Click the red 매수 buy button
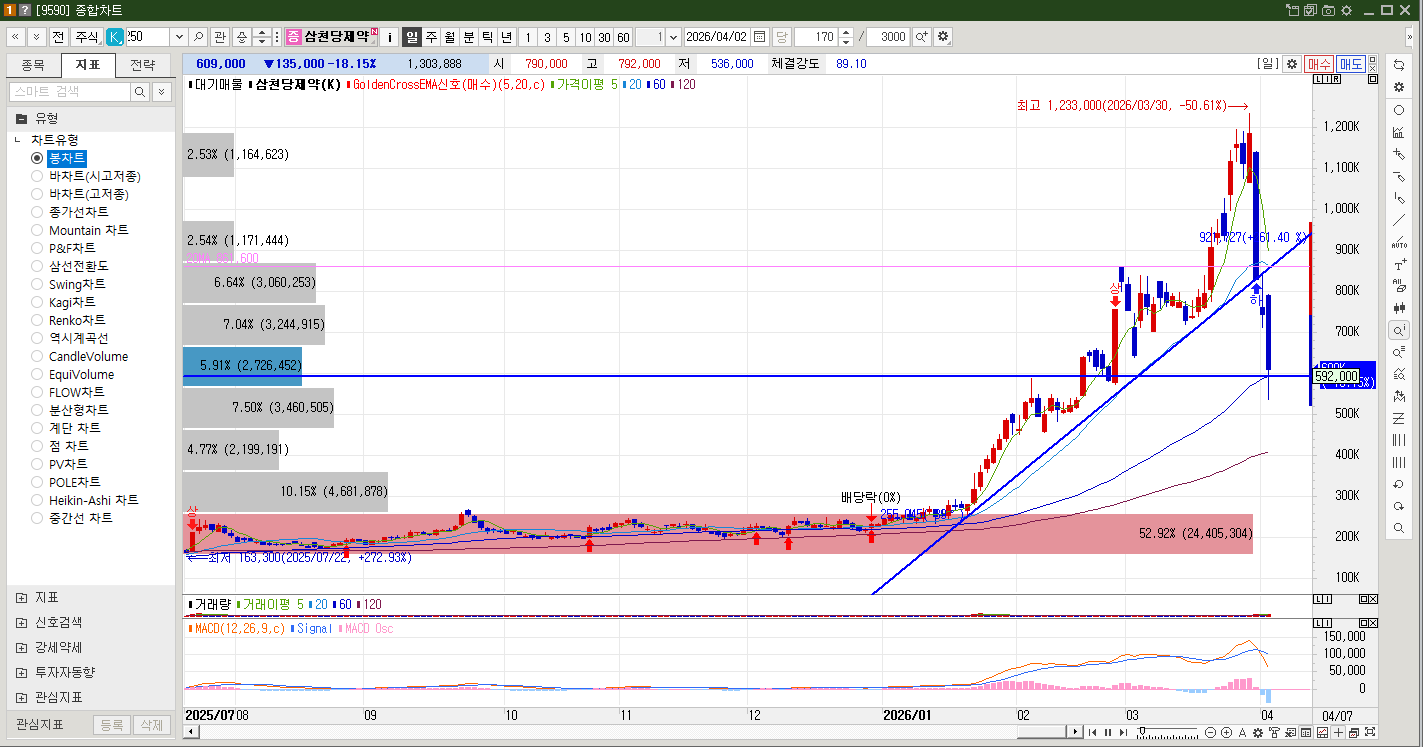The width and height of the screenshot is (1423, 747). pos(1319,64)
